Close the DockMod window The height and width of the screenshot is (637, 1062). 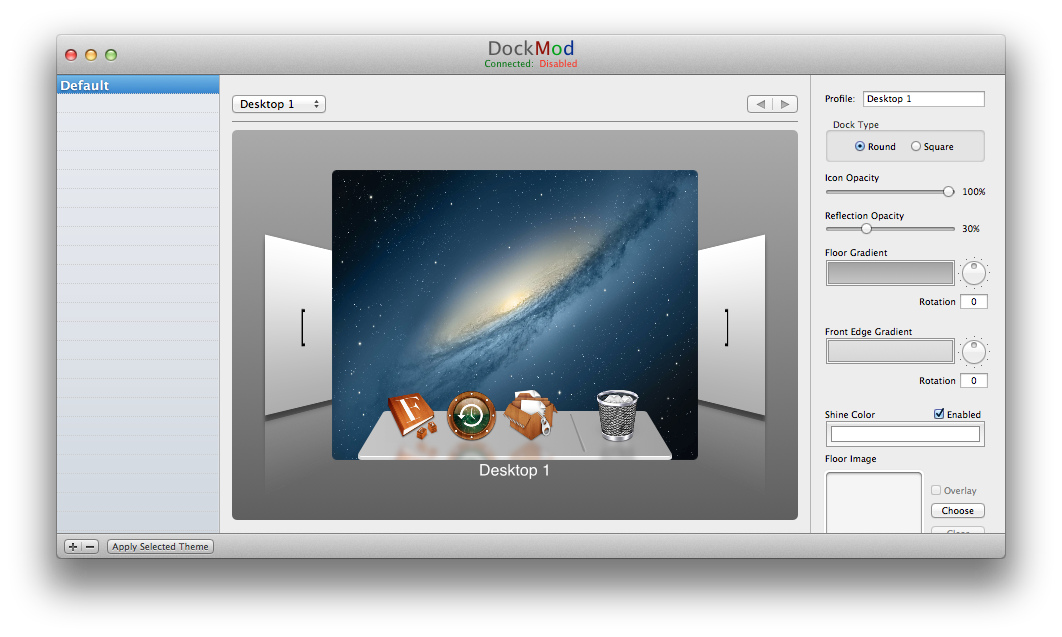pyautogui.click(x=70, y=55)
